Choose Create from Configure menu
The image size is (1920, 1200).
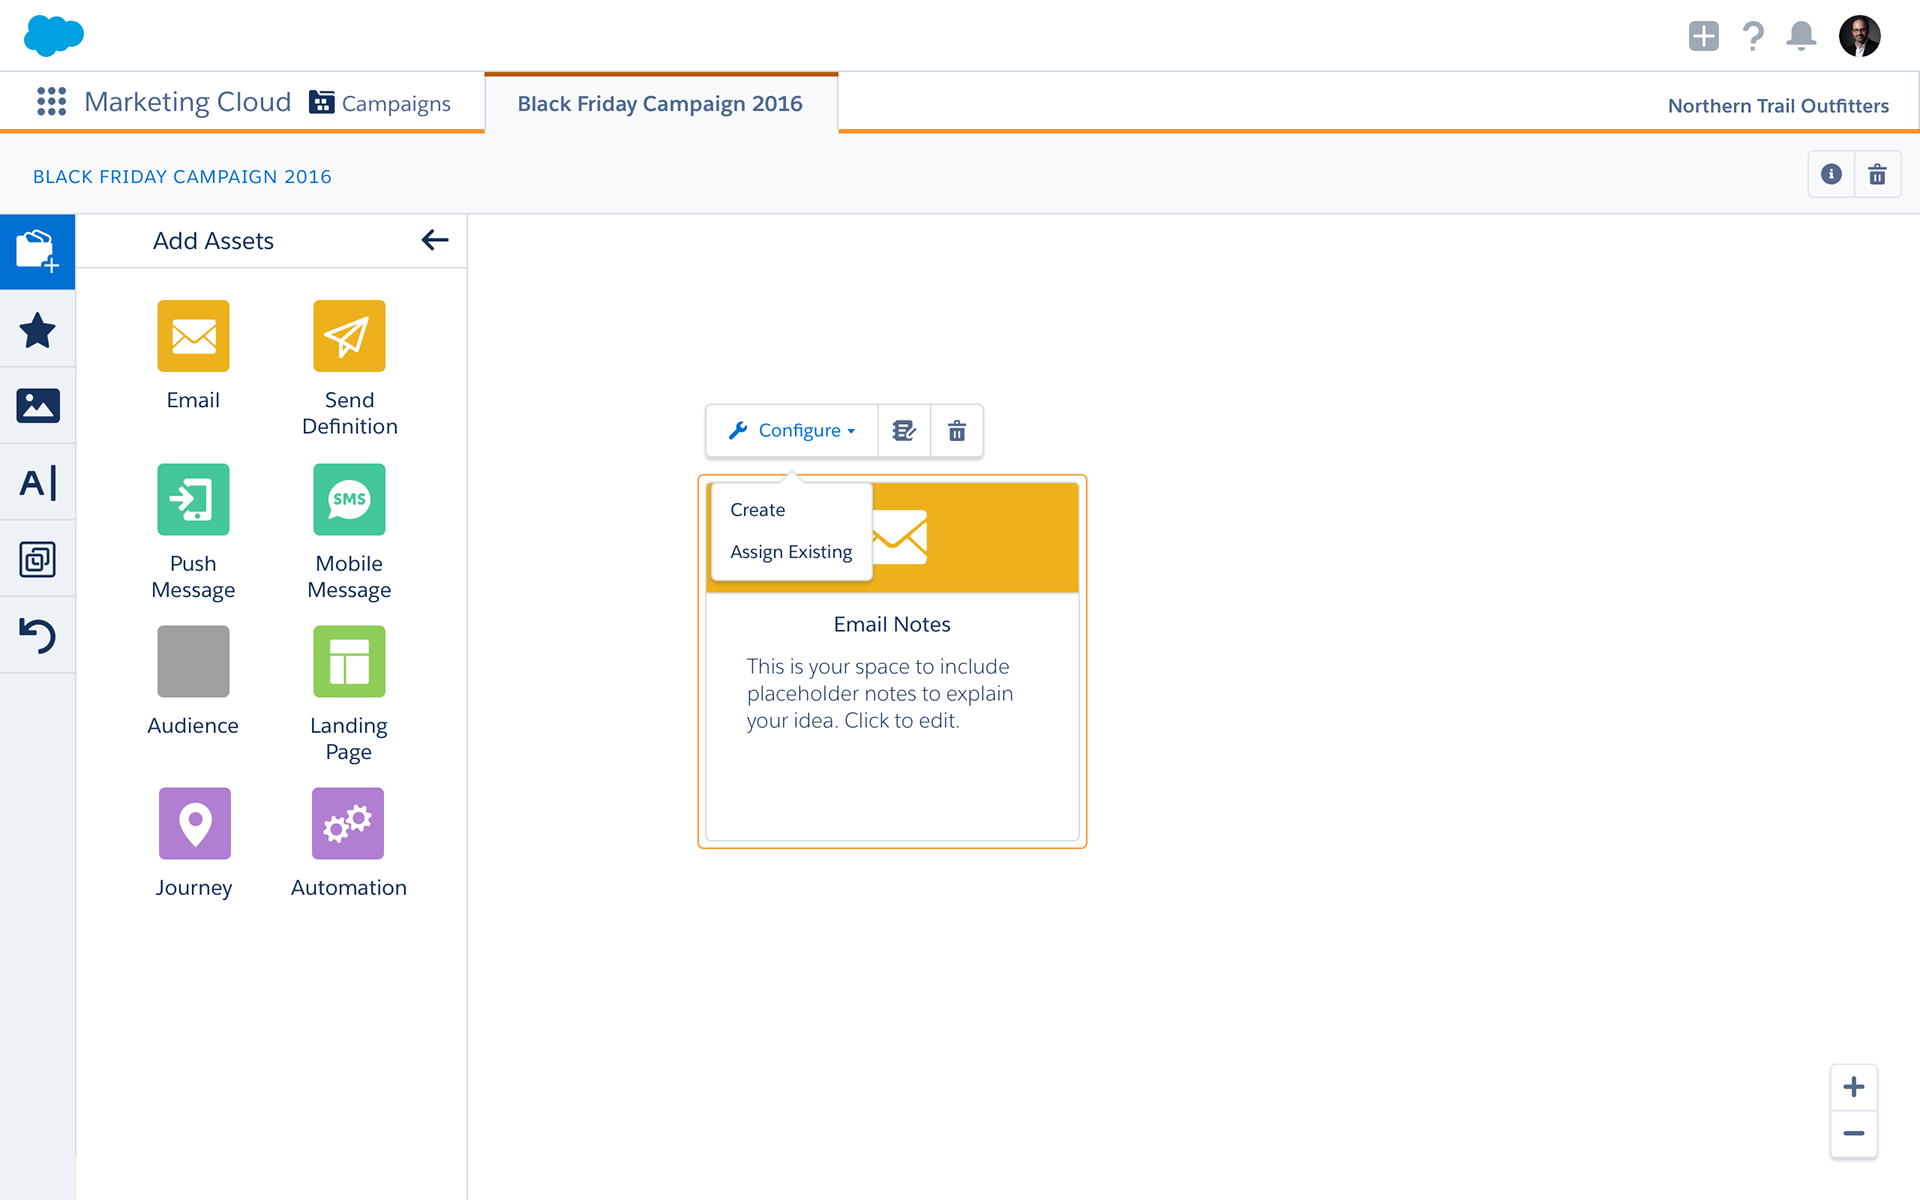[757, 510]
